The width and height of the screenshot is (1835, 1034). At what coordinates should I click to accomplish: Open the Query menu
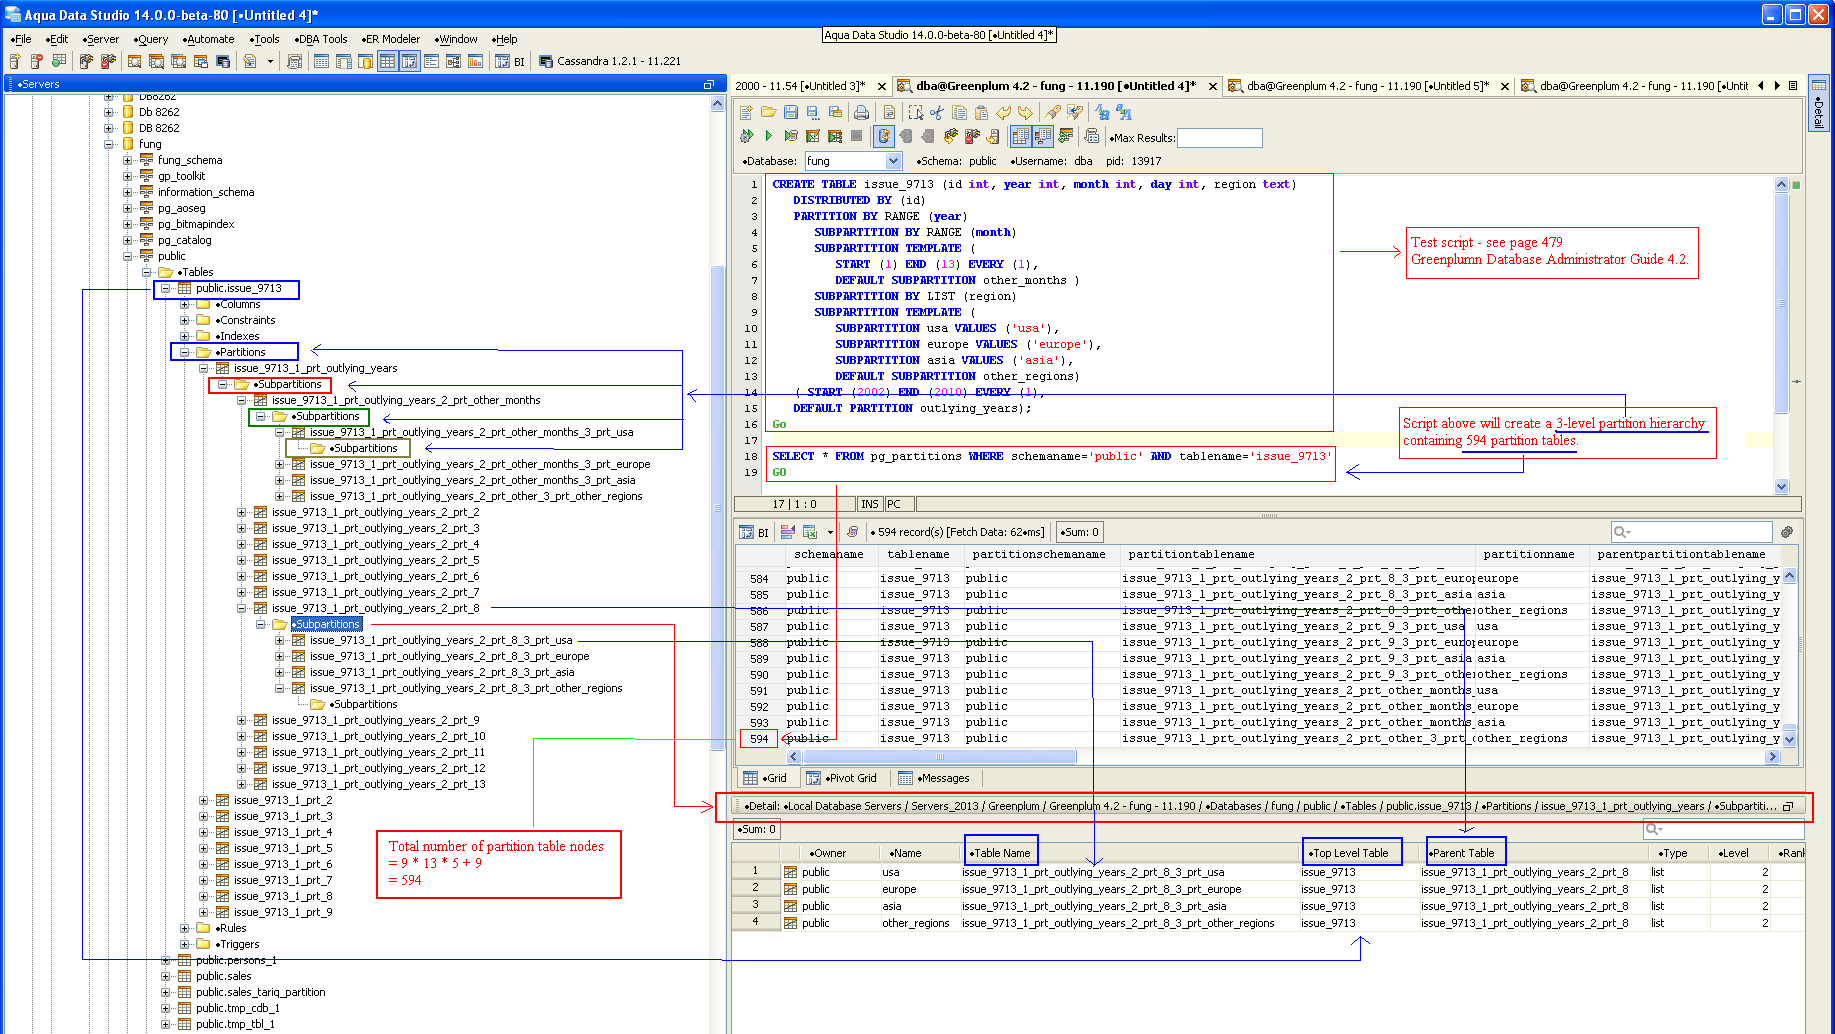(153, 39)
